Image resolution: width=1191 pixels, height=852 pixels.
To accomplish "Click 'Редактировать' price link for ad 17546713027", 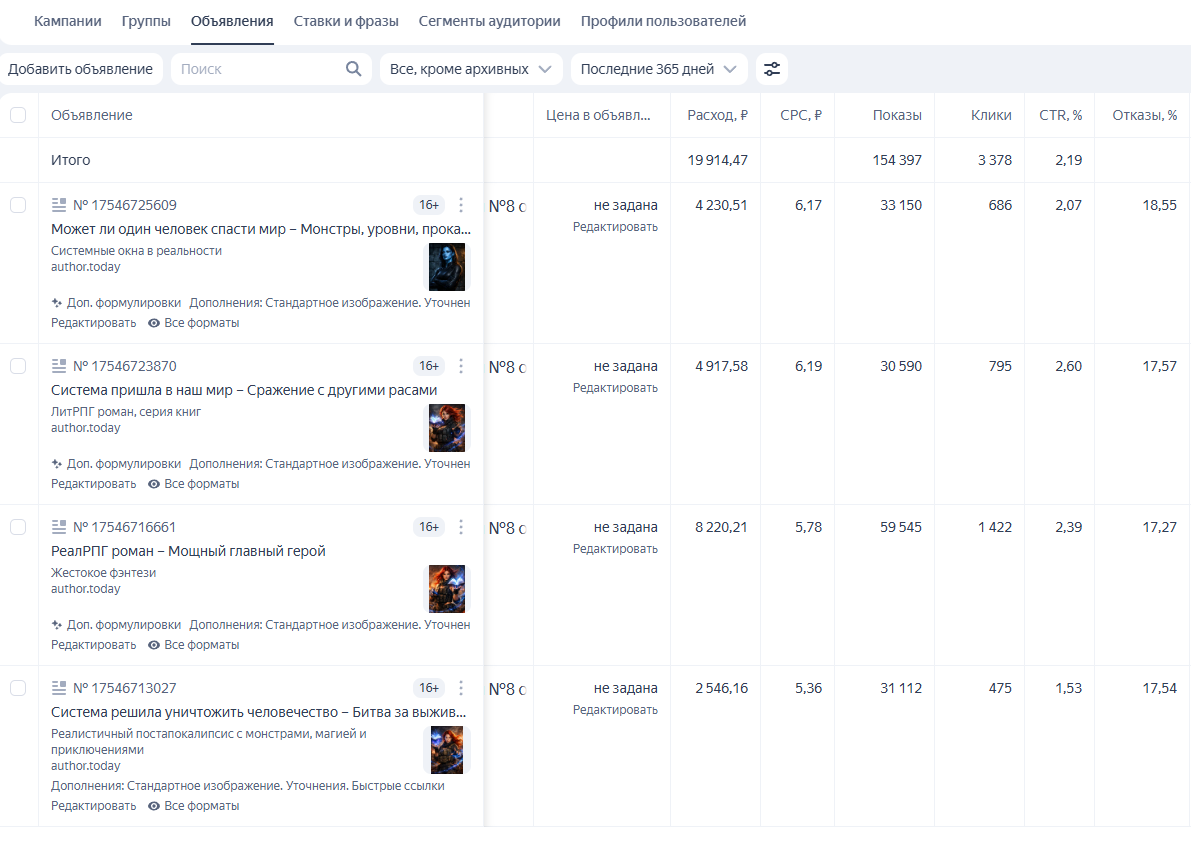I will [615, 710].
